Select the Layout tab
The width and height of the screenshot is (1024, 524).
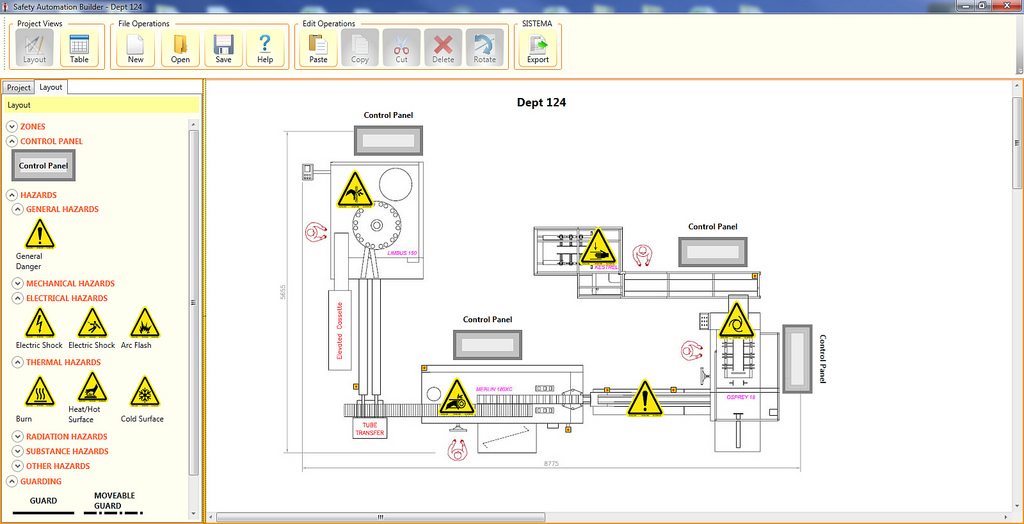coord(51,87)
